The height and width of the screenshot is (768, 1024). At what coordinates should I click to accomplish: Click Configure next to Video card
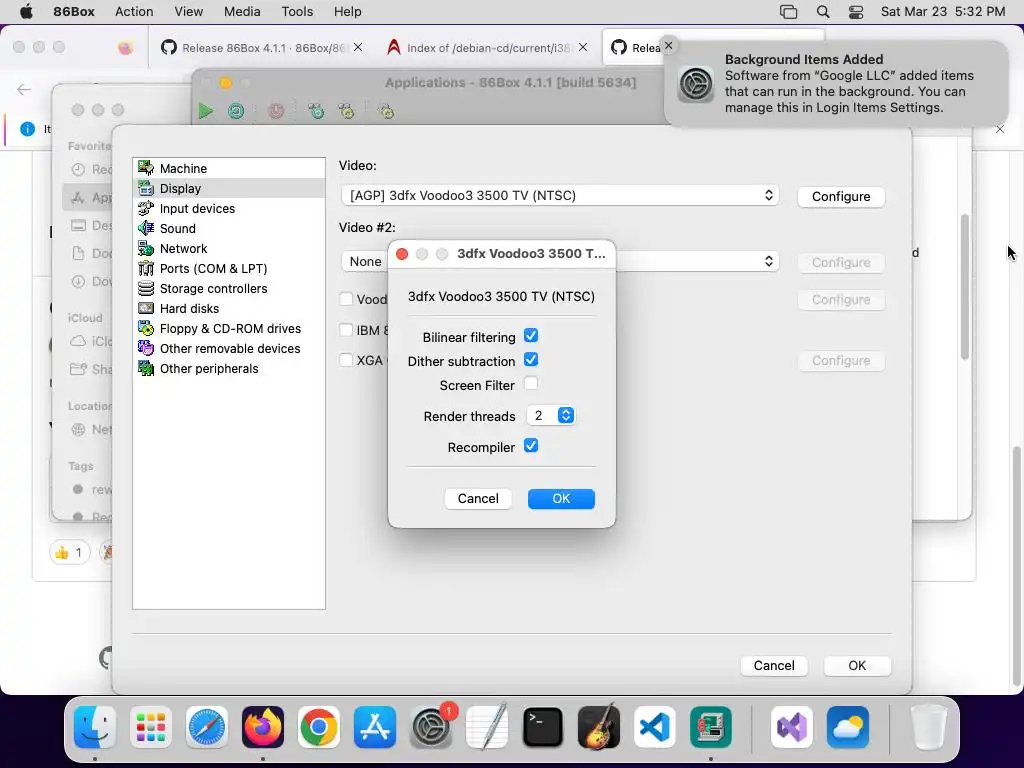point(840,197)
